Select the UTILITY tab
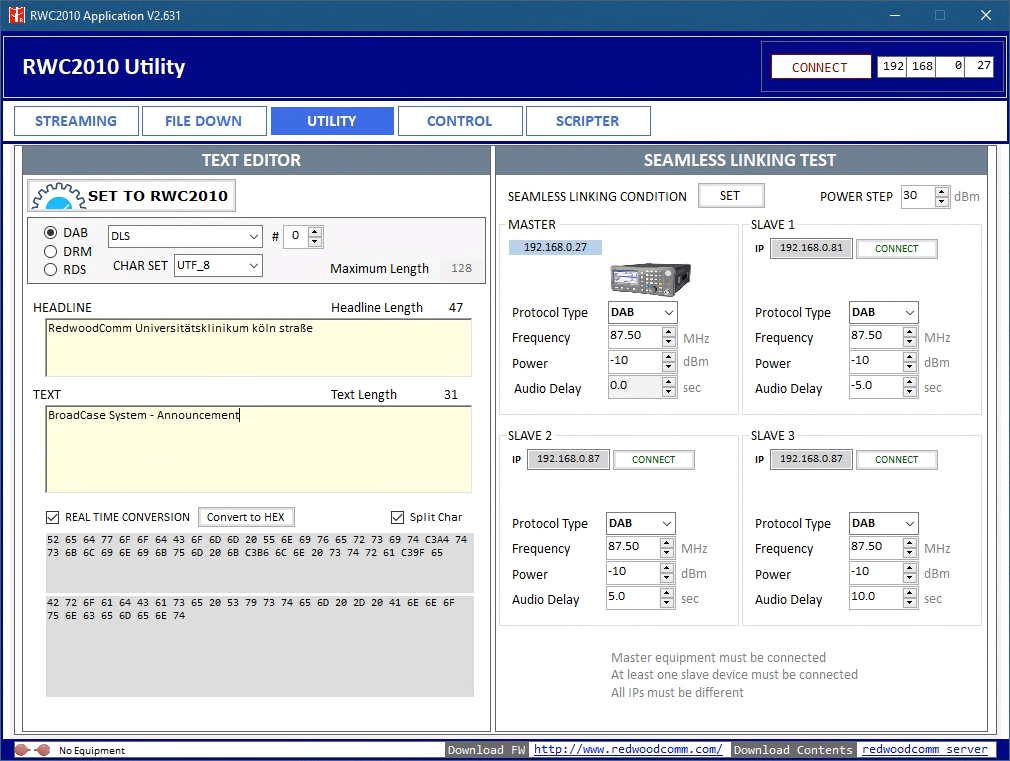This screenshot has width=1010, height=761. (x=332, y=121)
